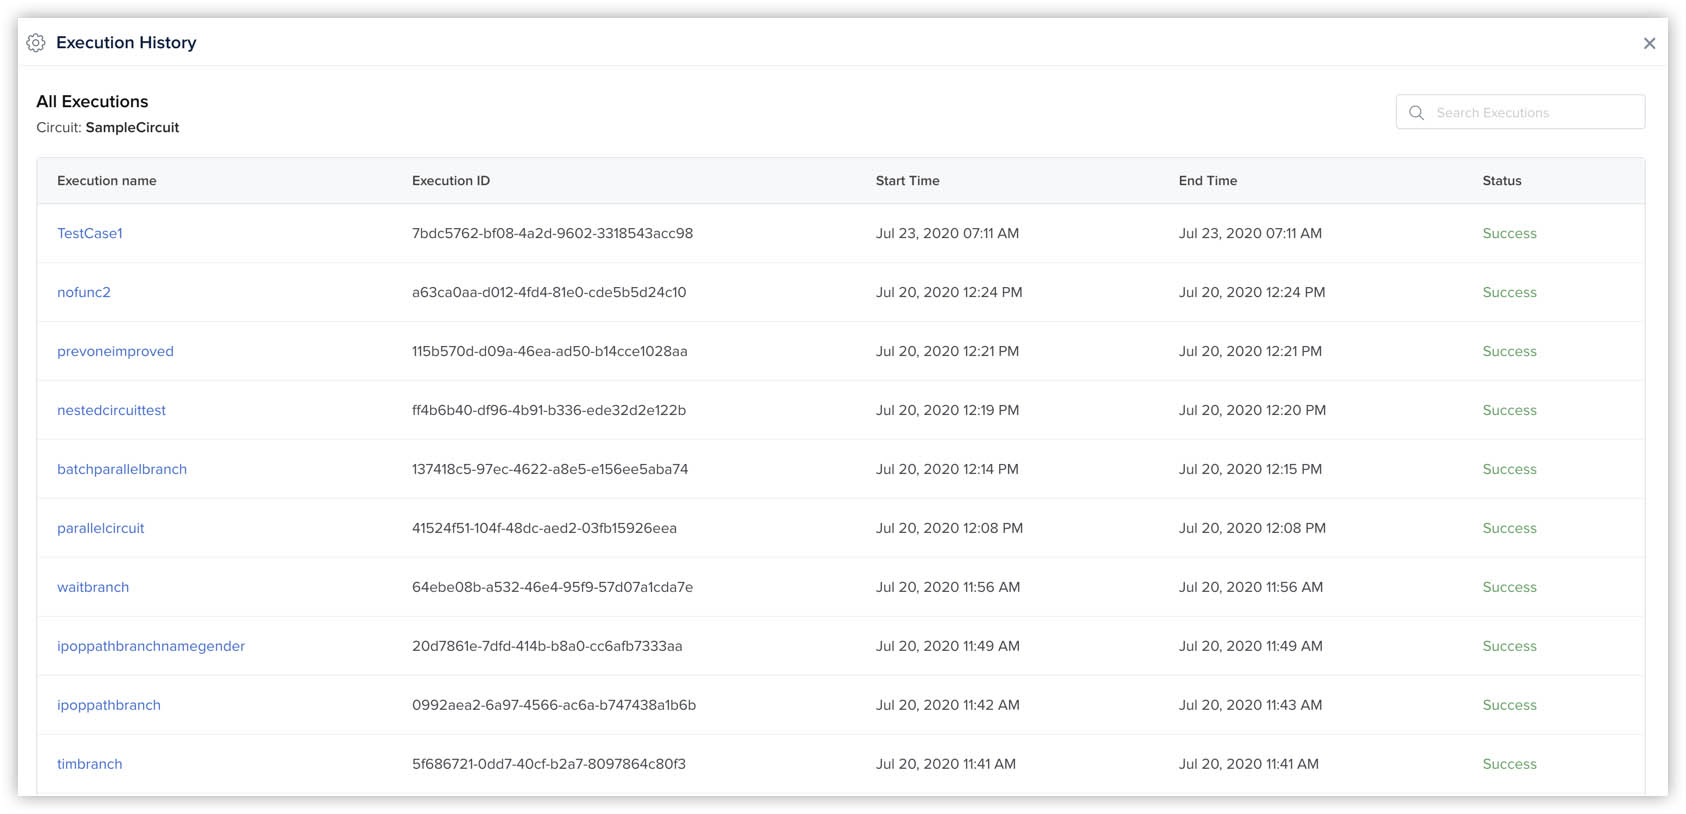The height and width of the screenshot is (814, 1686).
Task: Close the Execution History dialog
Action: click(x=1649, y=43)
